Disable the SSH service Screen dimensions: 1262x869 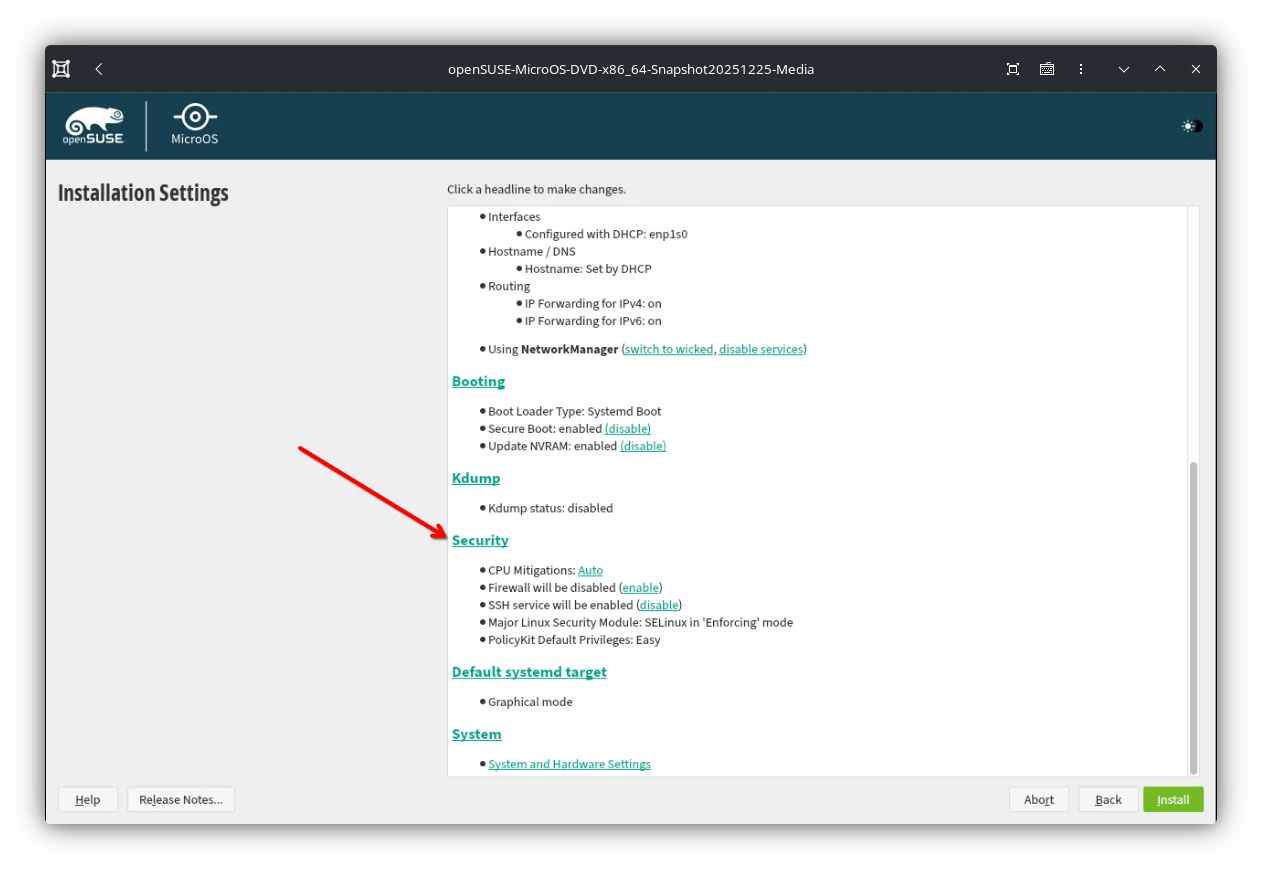tap(658, 605)
